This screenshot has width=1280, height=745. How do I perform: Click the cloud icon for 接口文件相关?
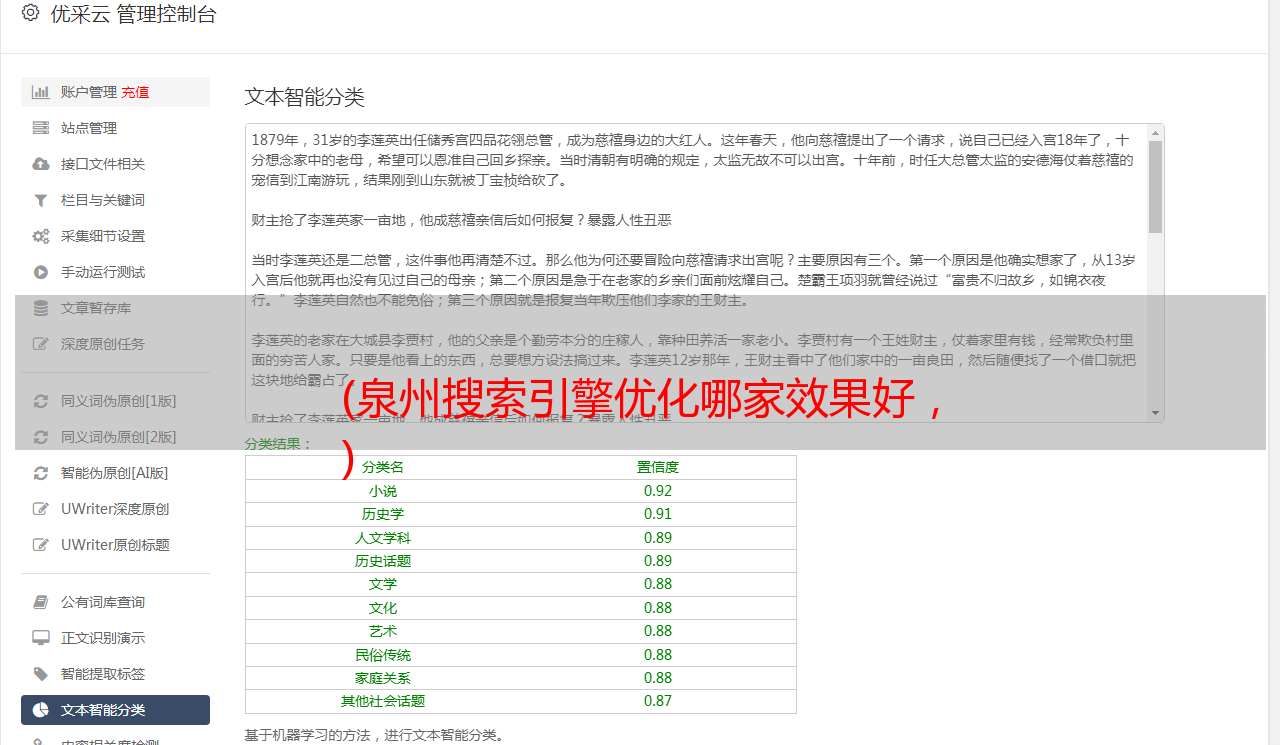coord(41,164)
